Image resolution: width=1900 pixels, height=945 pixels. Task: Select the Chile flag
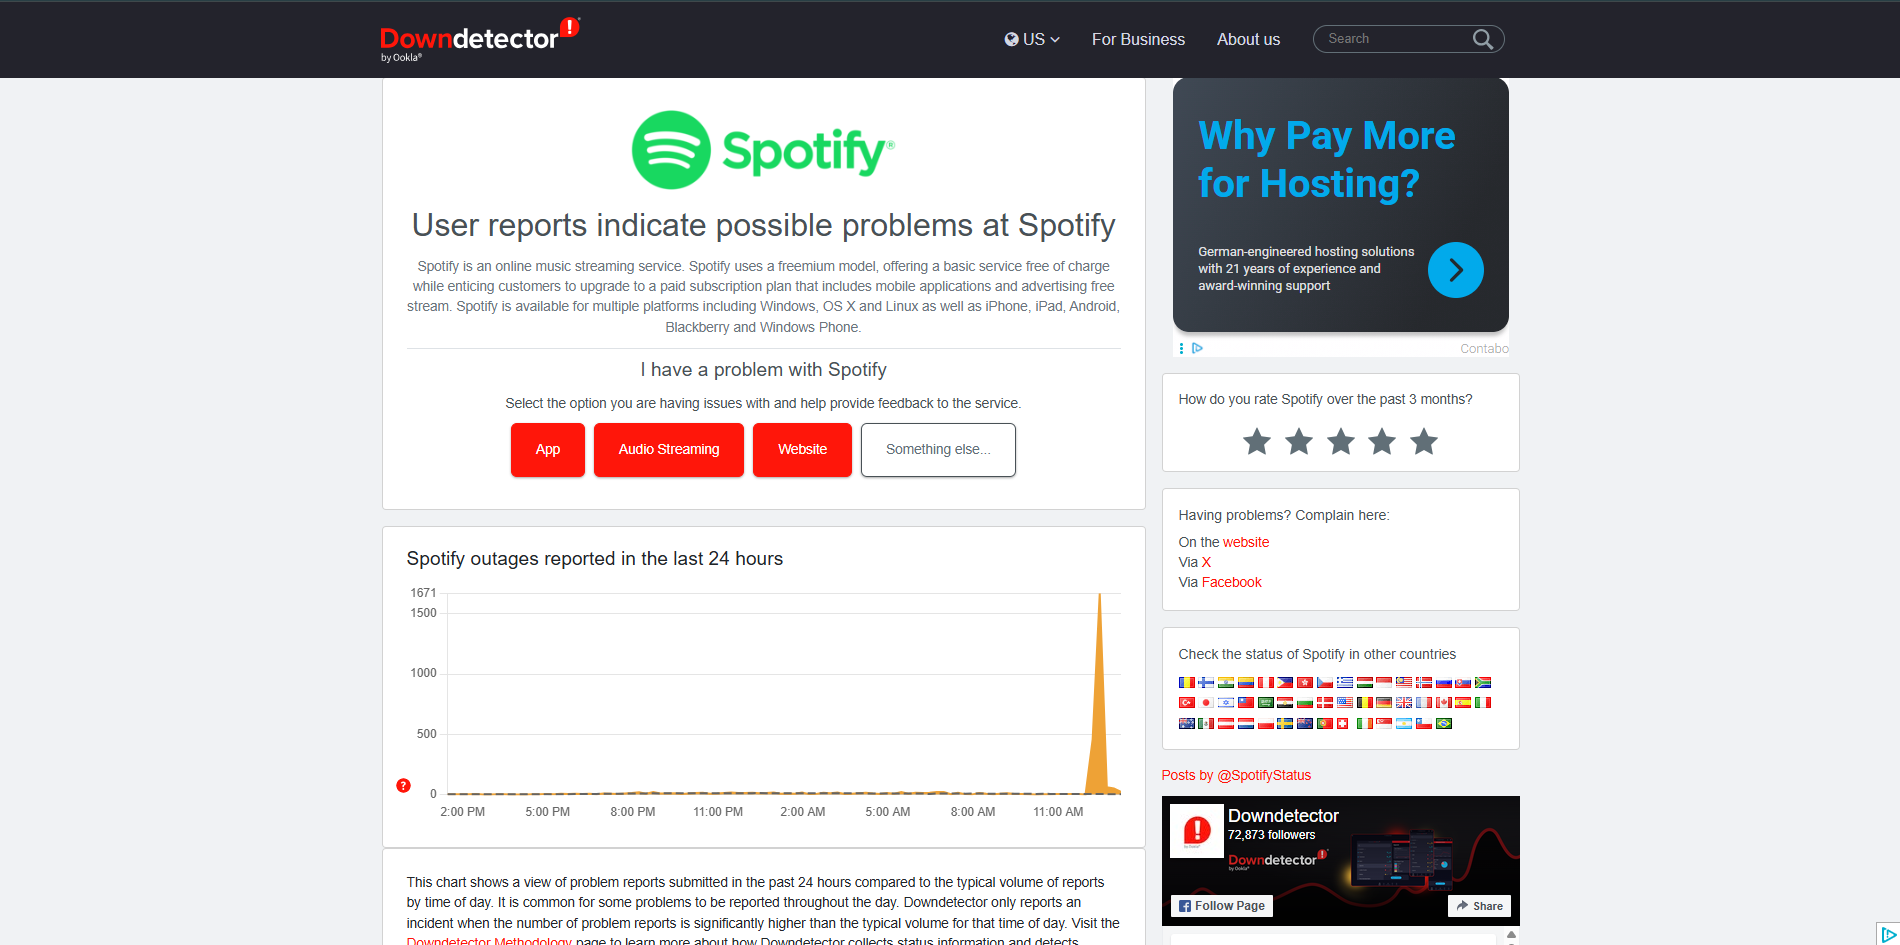click(x=1424, y=724)
